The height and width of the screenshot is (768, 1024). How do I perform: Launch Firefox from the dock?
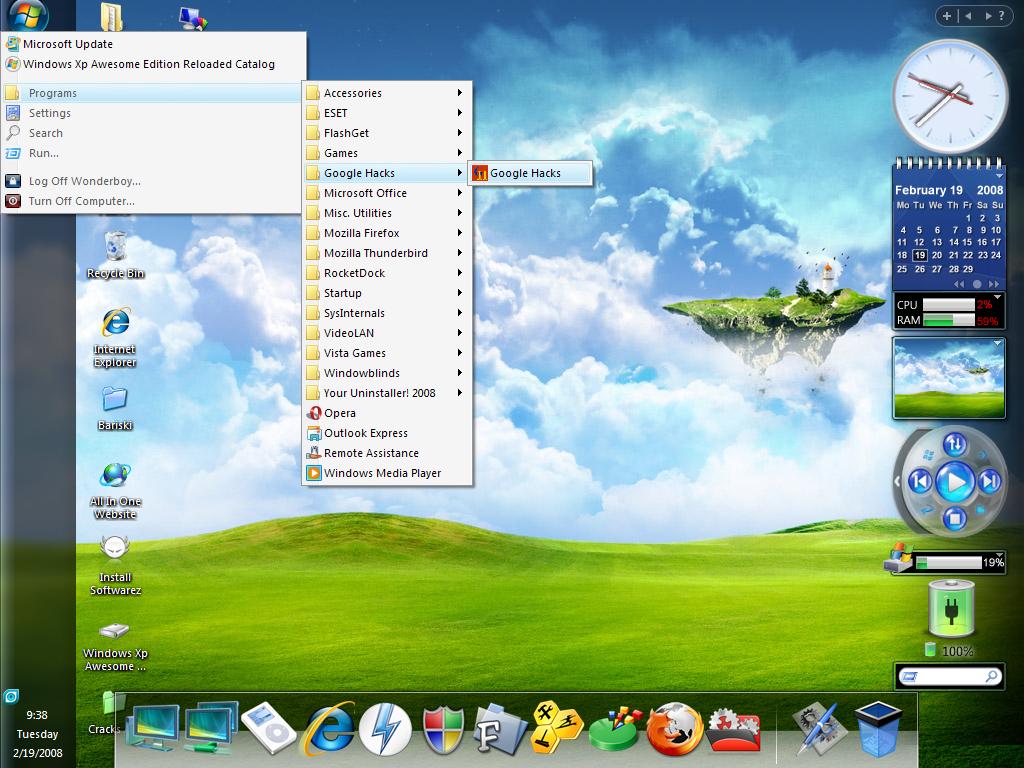(673, 725)
